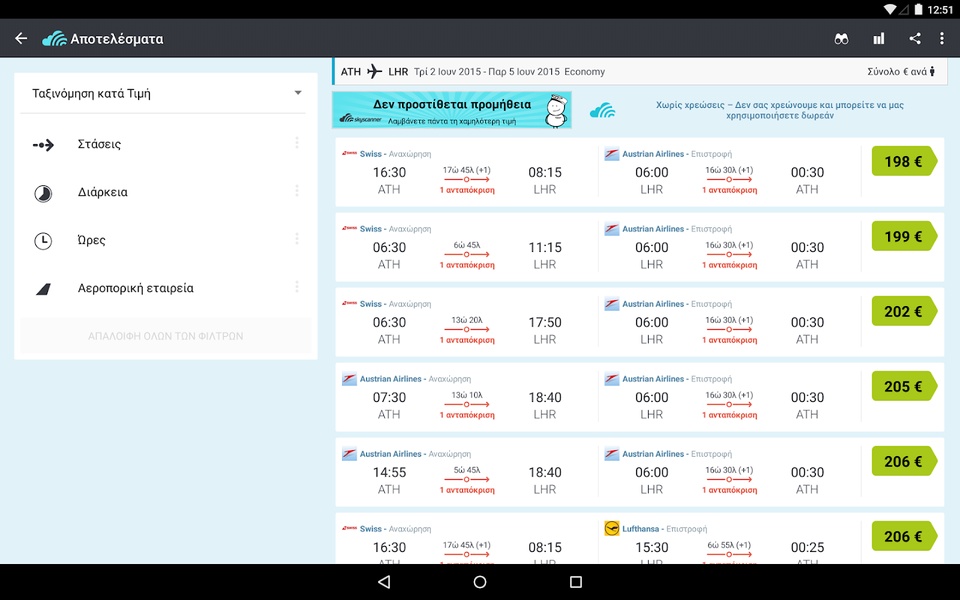Tap the ATH to LHR search summary bar
This screenshot has width=960, height=600.
click(x=639, y=72)
